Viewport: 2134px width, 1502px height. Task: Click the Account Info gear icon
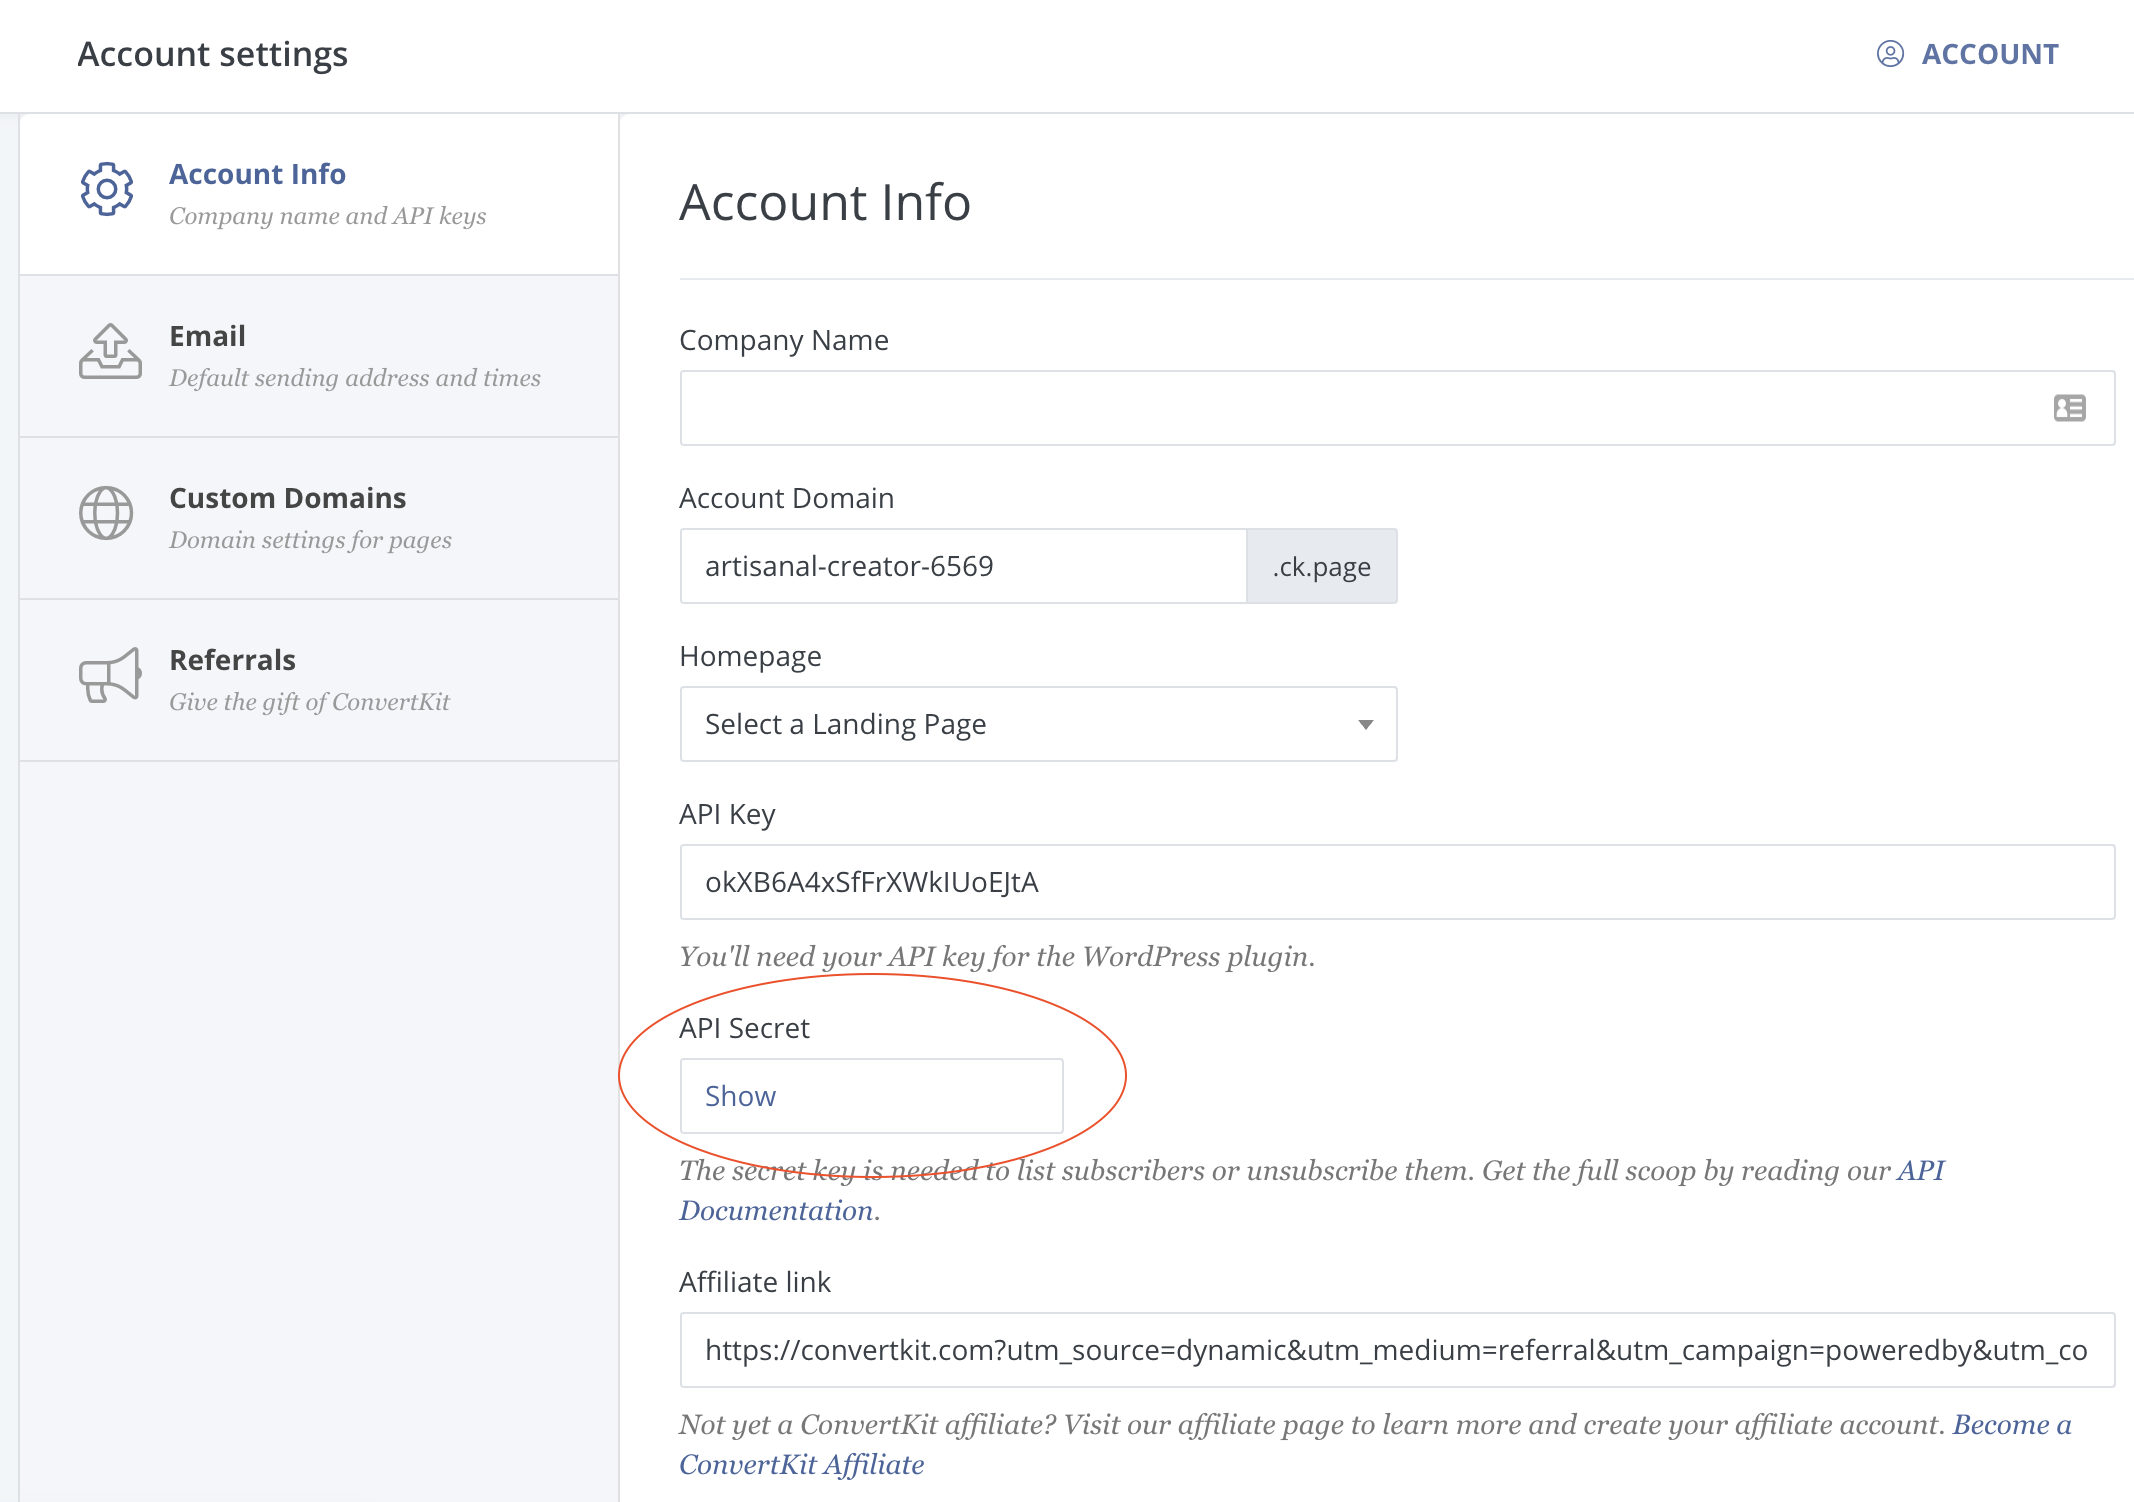[107, 189]
